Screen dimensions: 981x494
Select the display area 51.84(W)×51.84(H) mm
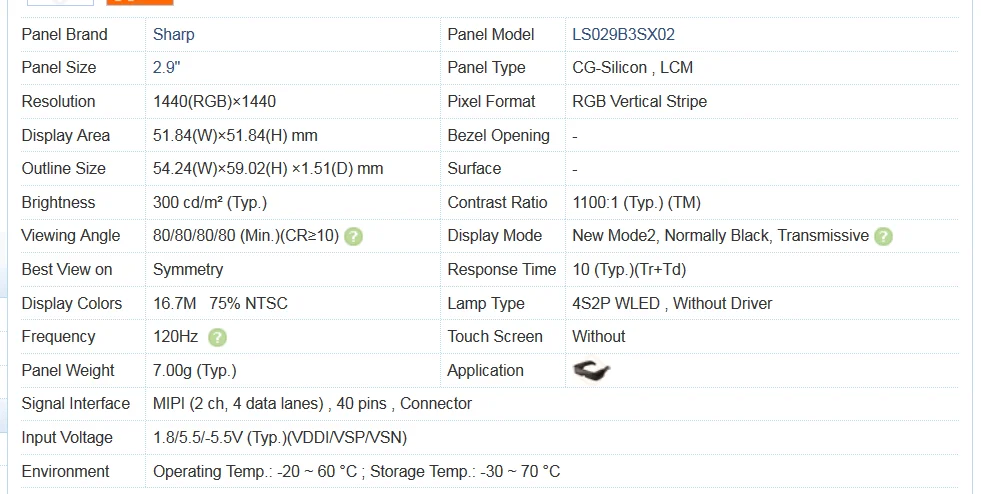point(235,135)
